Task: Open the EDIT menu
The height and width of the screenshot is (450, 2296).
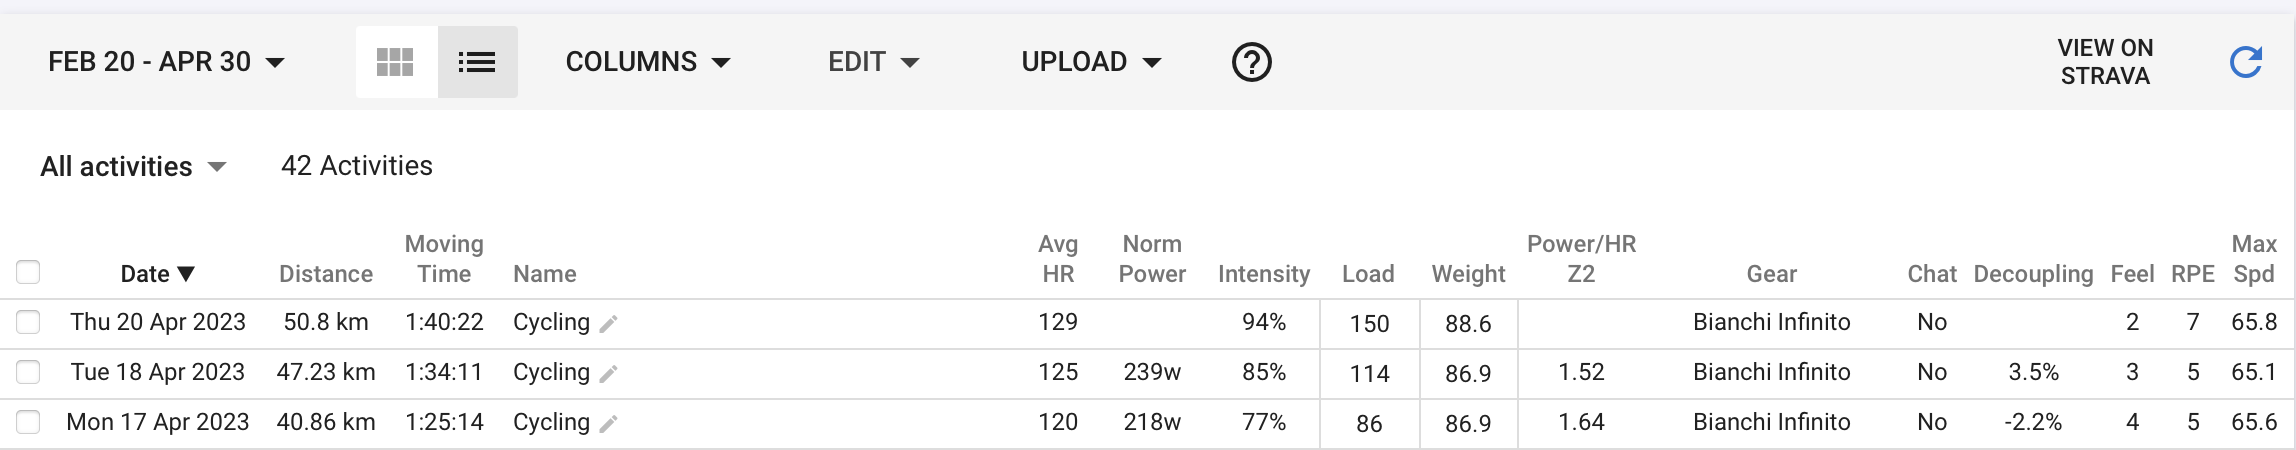Action: pos(873,62)
